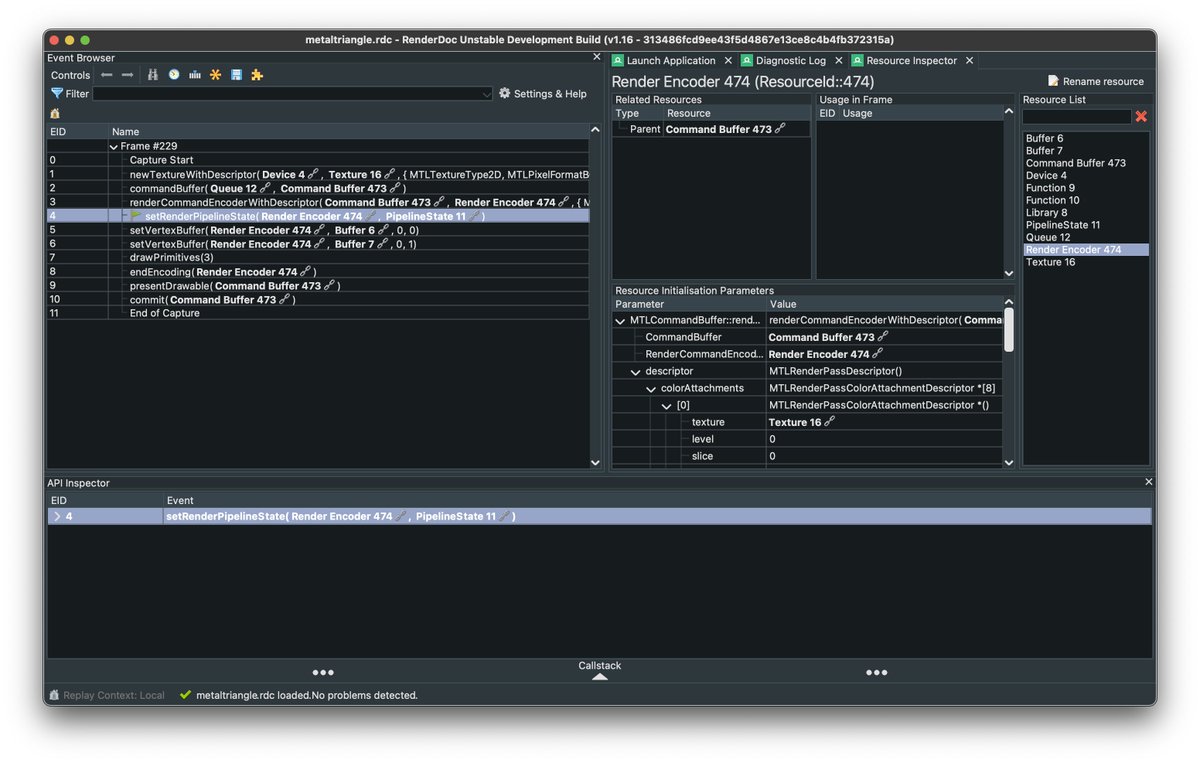The image size is (1200, 763).
Task: Follow link icon after Command Buffer 473 in presentDrawable
Action: pos(331,286)
